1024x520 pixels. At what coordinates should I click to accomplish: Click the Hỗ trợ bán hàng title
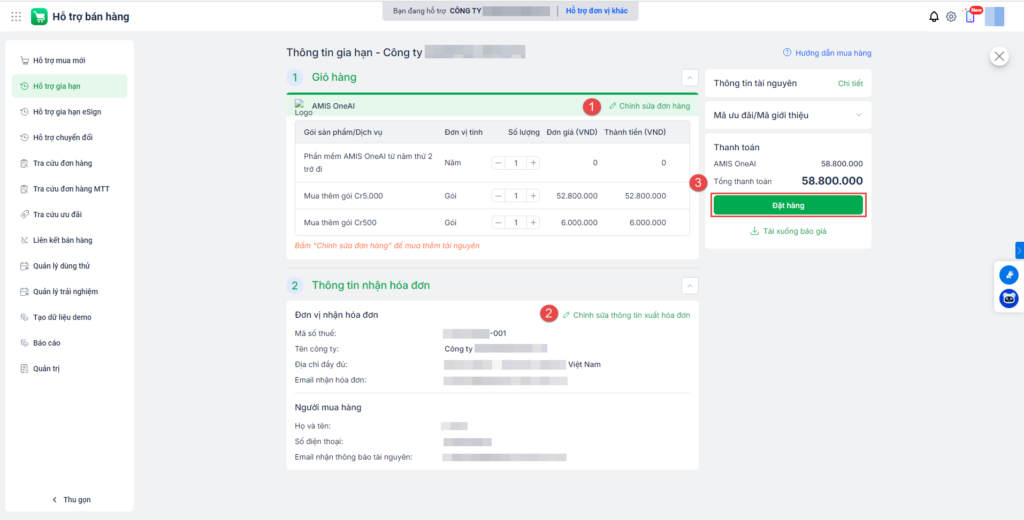pos(91,17)
